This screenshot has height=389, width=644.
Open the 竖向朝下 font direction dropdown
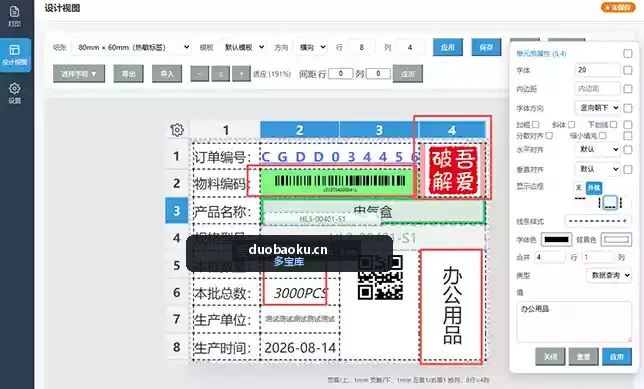598,108
